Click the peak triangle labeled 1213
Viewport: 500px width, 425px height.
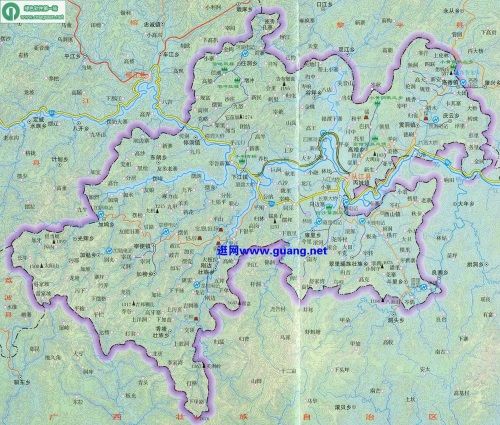[158, 210]
